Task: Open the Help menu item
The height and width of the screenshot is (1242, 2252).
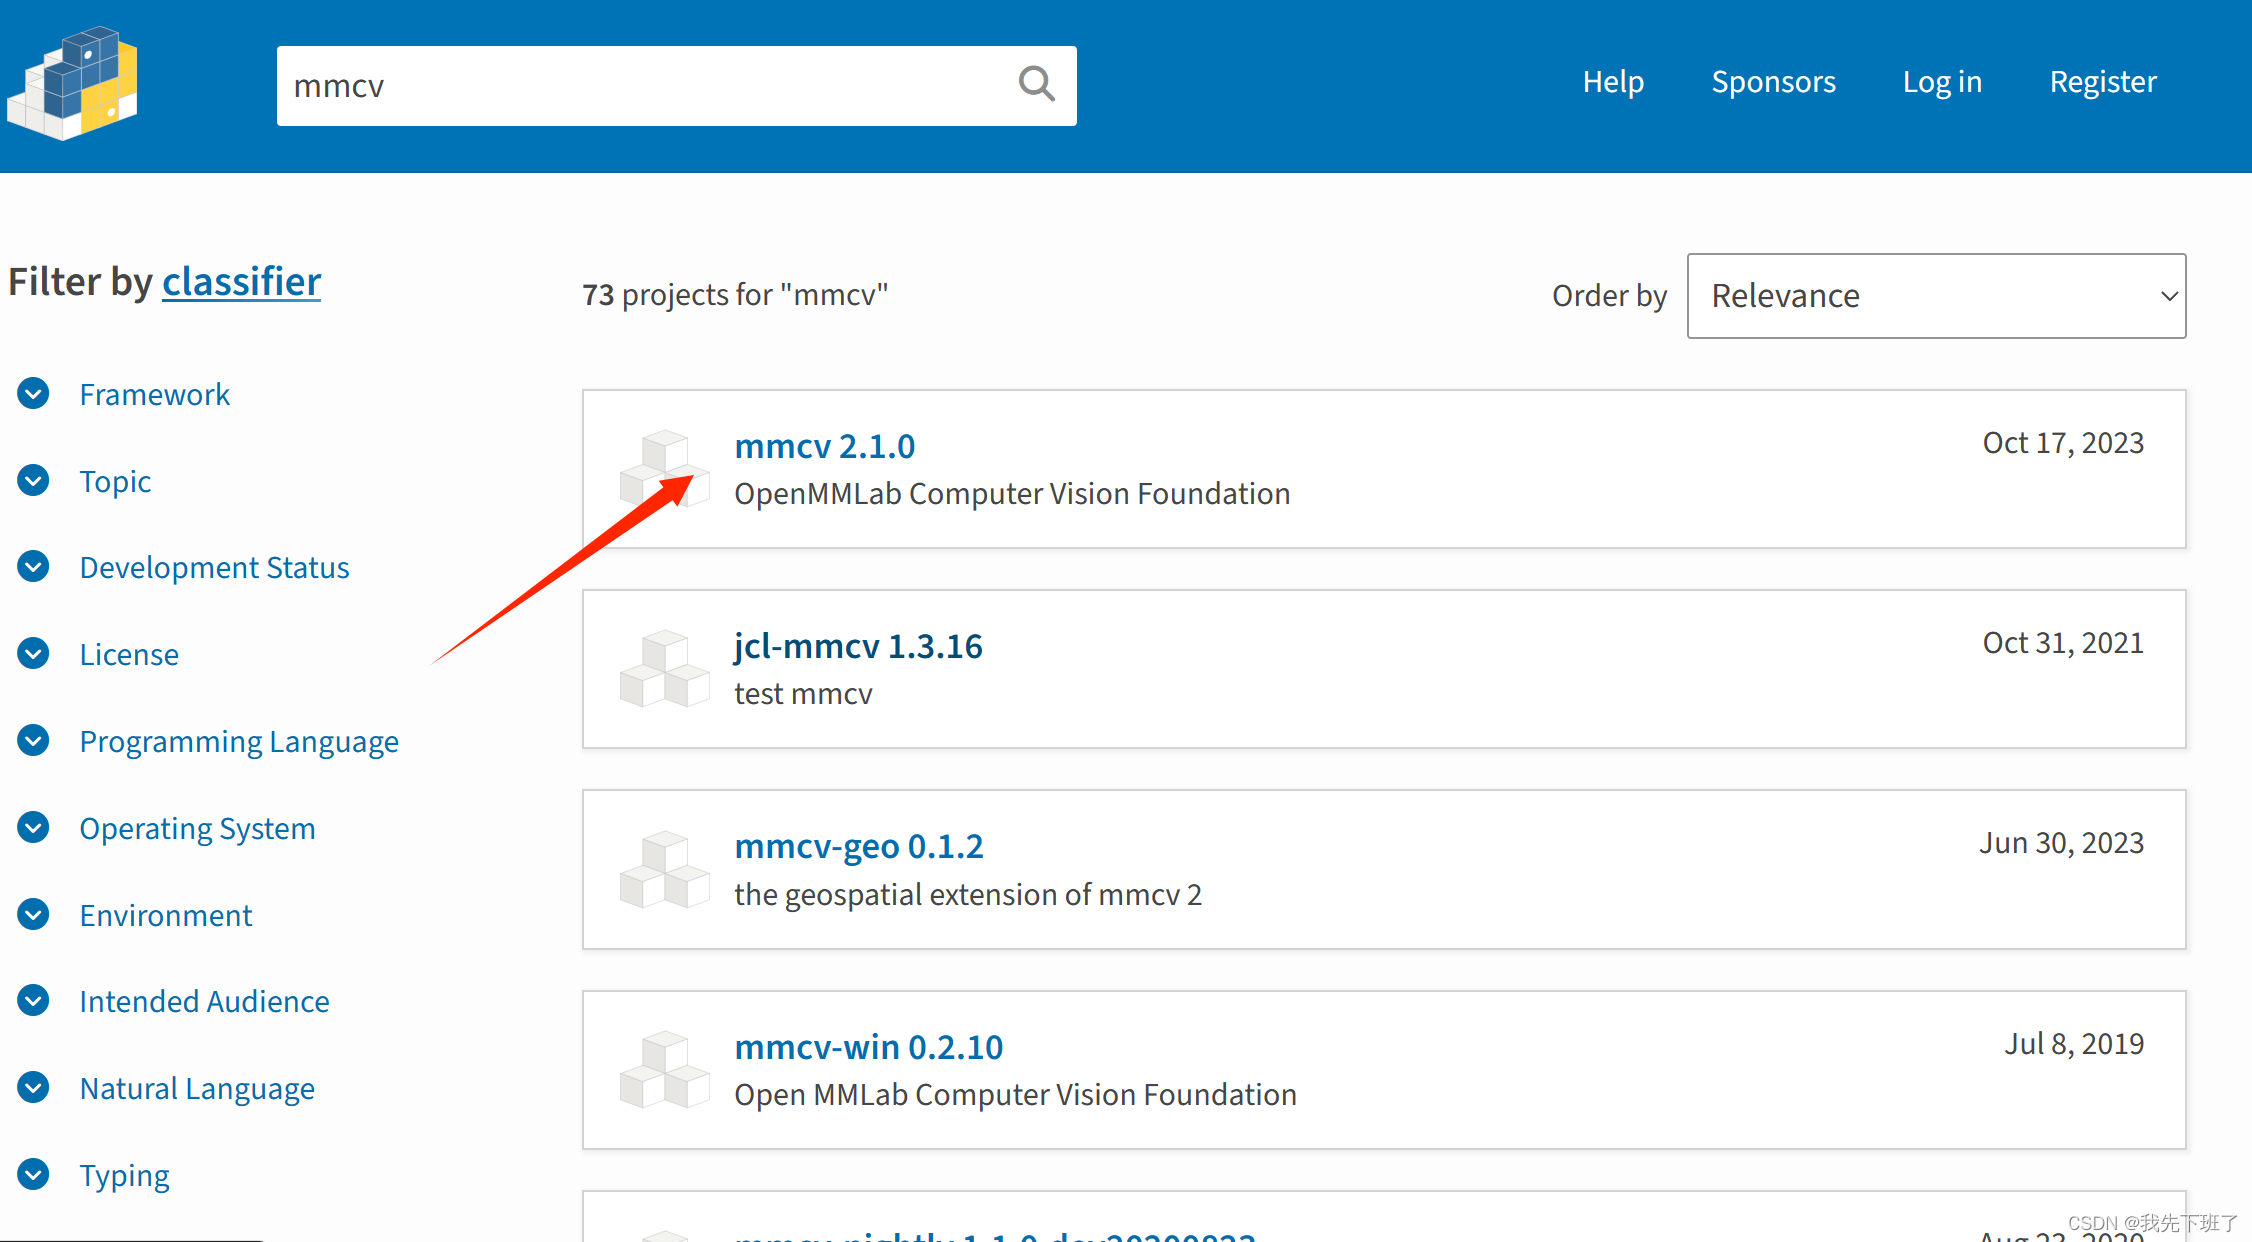Action: pyautogui.click(x=1612, y=82)
